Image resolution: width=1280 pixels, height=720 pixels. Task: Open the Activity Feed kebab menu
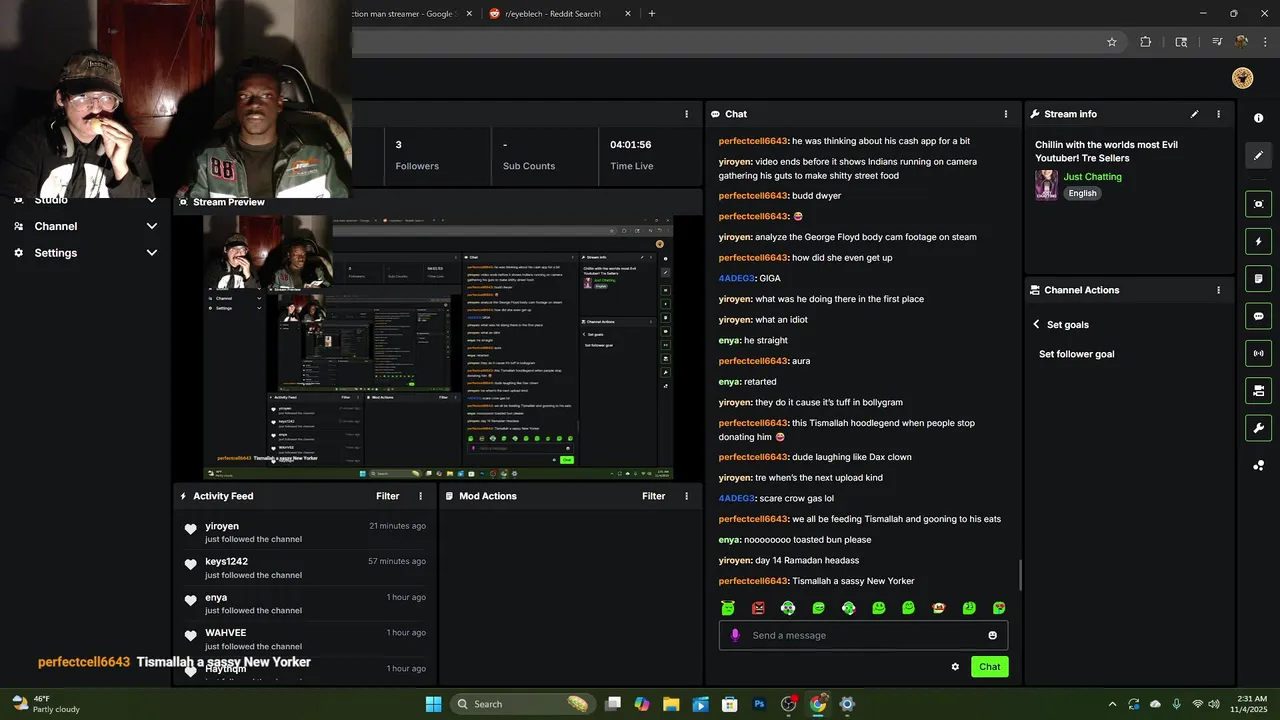[420, 496]
